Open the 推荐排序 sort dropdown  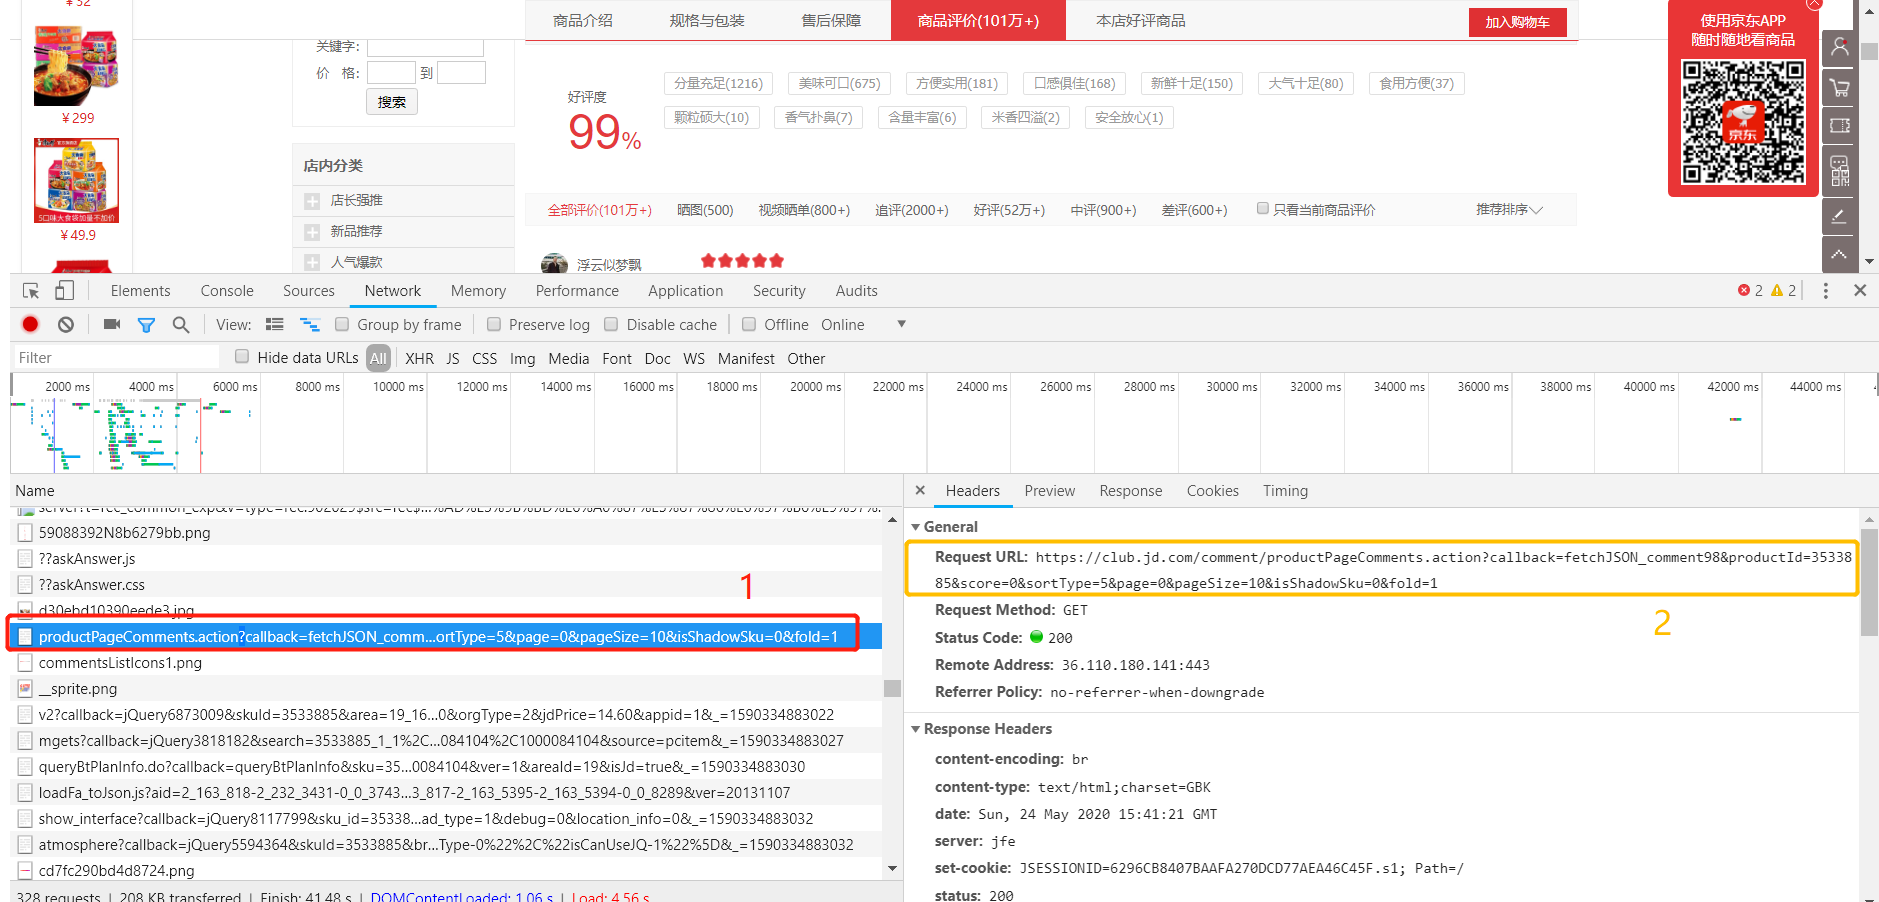[1509, 209]
